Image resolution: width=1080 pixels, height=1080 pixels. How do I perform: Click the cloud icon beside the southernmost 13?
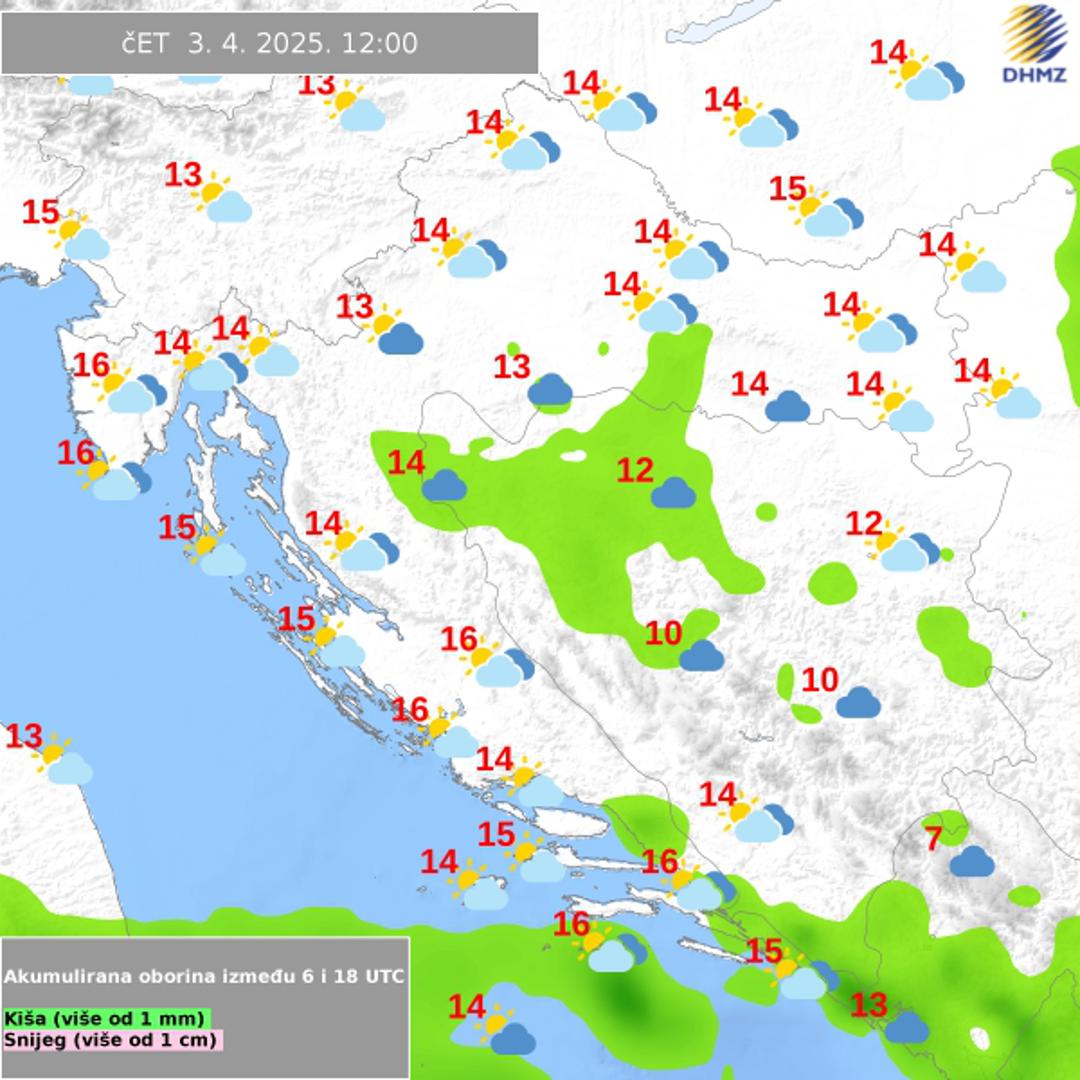pyautogui.click(x=907, y=1027)
